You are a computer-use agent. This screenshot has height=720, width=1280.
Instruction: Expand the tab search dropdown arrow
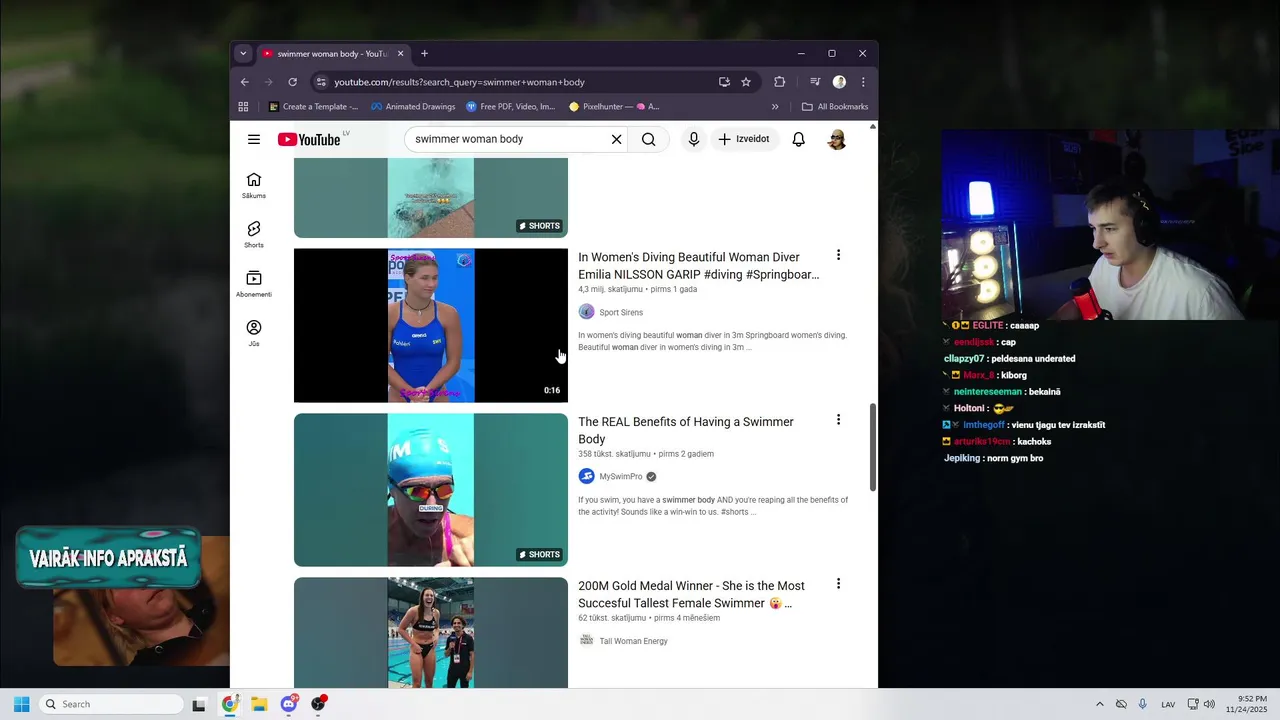coord(243,54)
